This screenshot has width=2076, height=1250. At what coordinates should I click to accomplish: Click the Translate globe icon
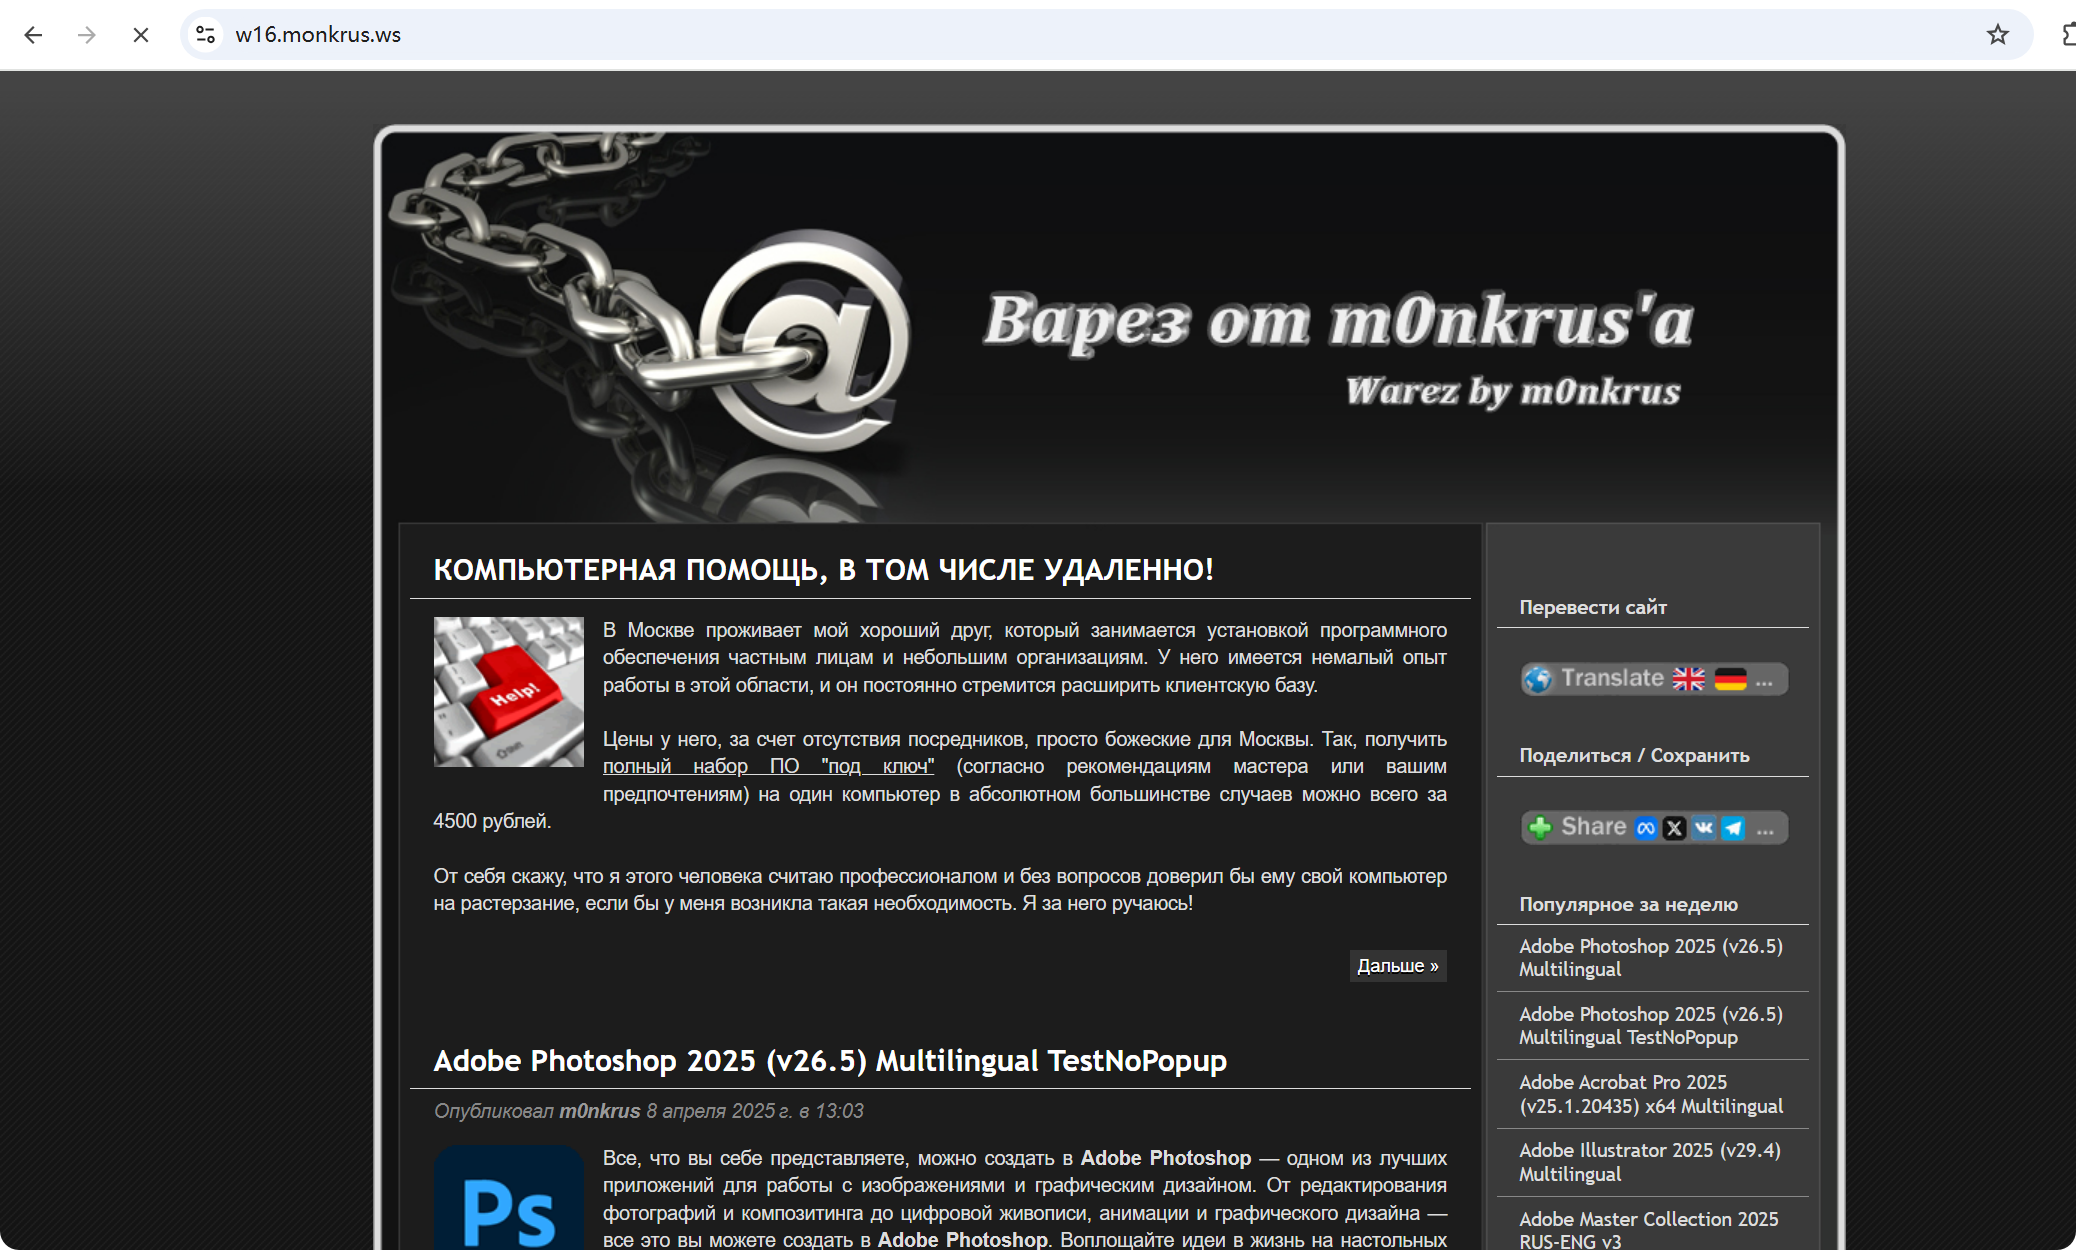point(1538,679)
